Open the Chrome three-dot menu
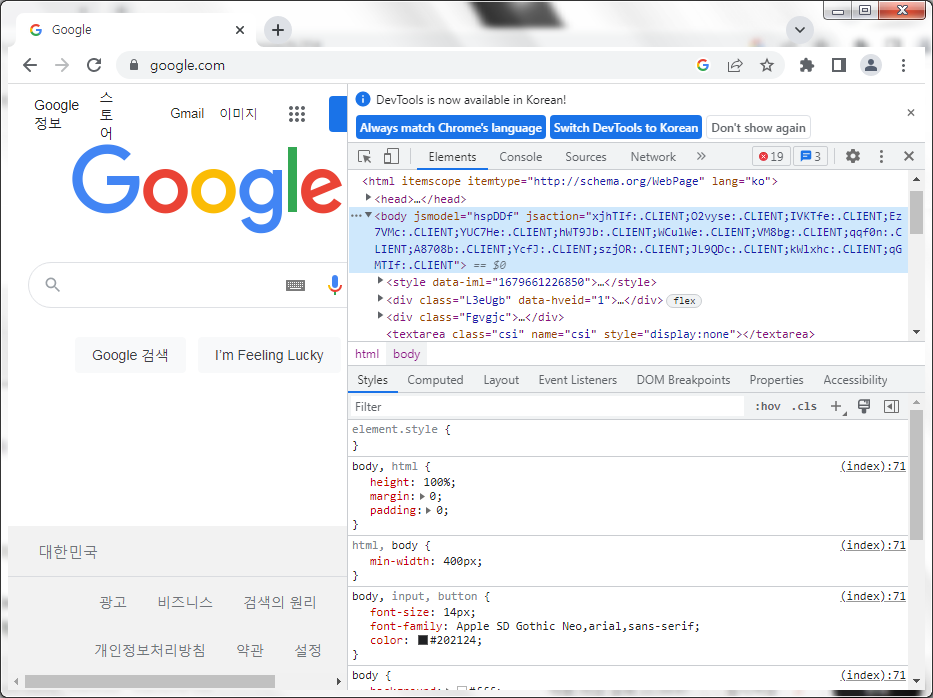This screenshot has width=933, height=698. [x=903, y=65]
